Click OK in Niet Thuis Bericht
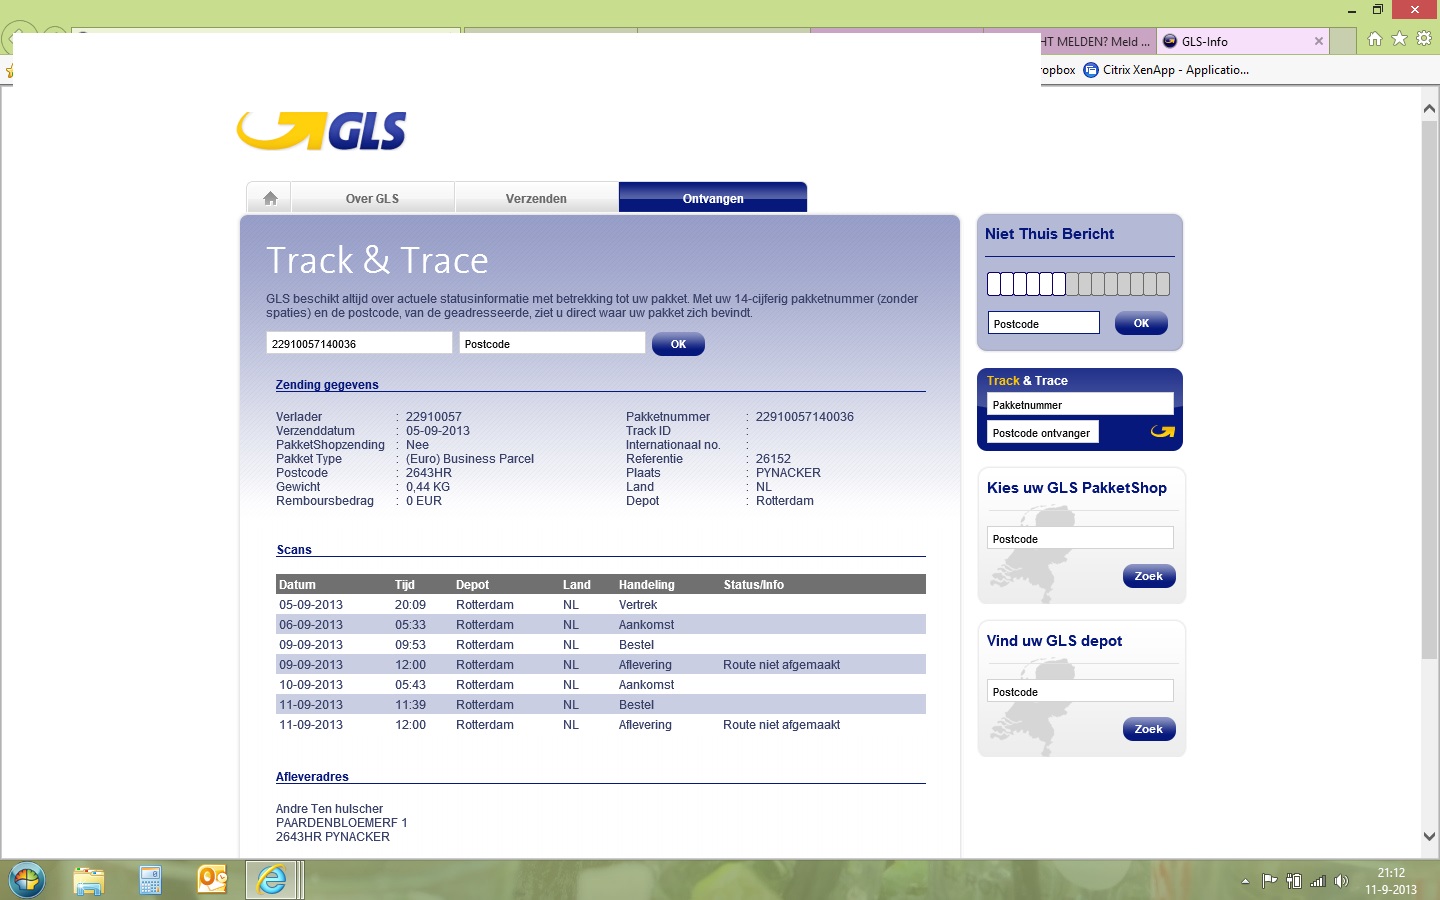 pos(1141,323)
